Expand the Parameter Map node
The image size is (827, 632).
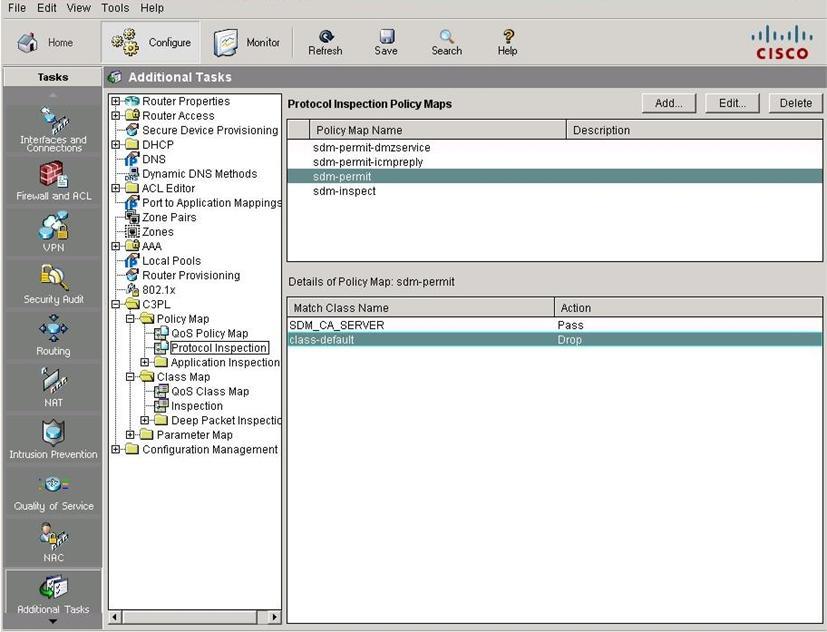tap(130, 435)
